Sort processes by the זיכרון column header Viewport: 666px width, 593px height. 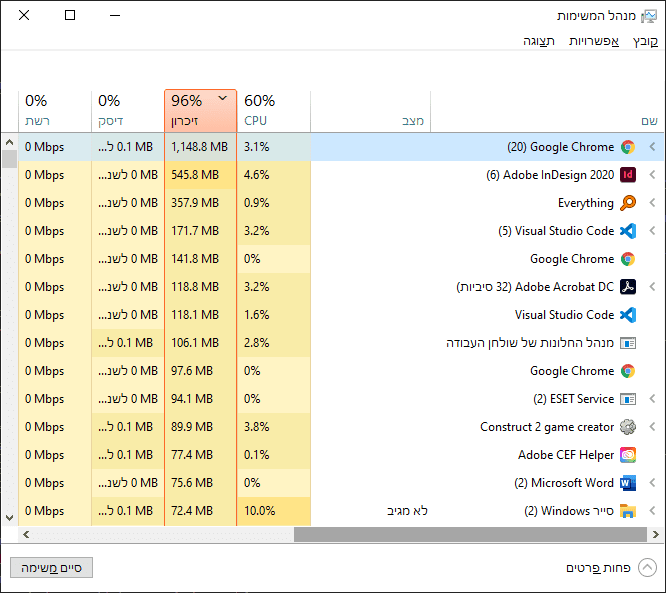[200, 111]
